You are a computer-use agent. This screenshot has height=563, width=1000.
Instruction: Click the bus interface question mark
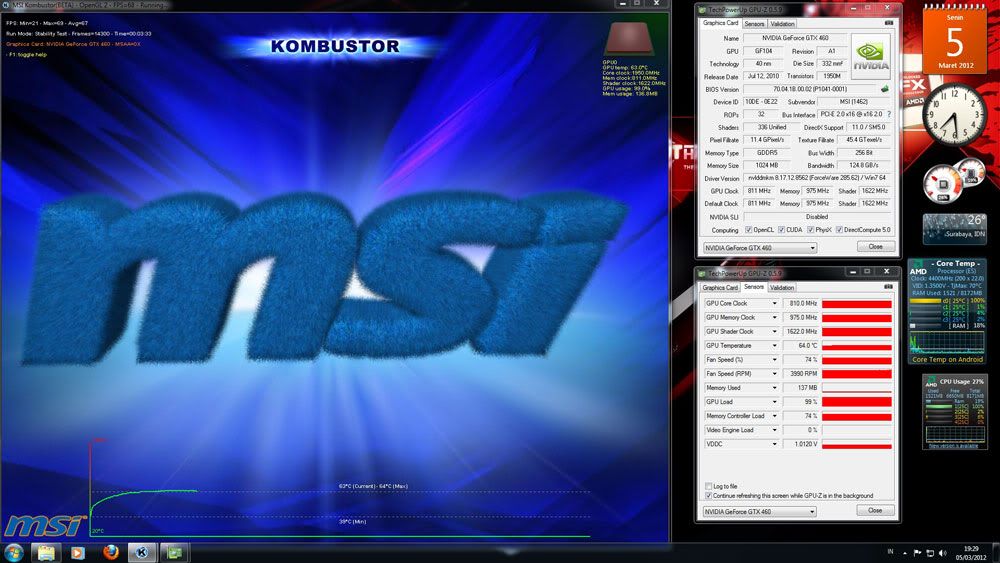tap(888, 114)
